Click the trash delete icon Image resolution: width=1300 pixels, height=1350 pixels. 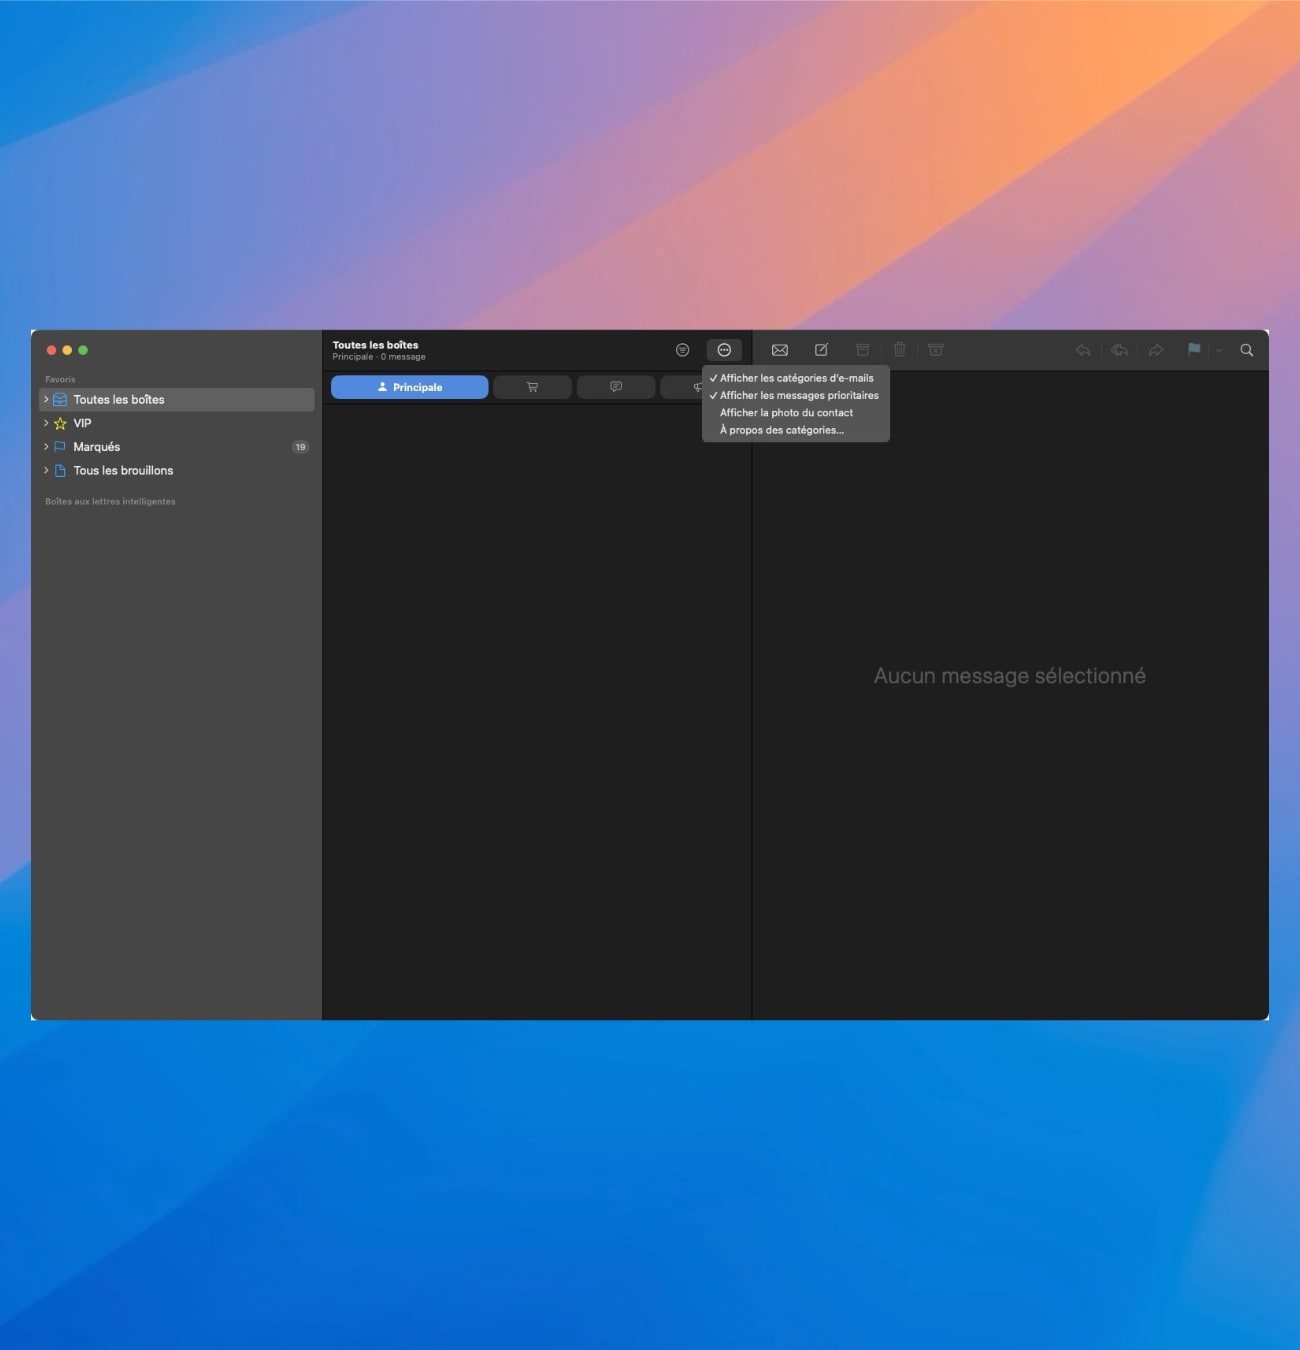899,350
